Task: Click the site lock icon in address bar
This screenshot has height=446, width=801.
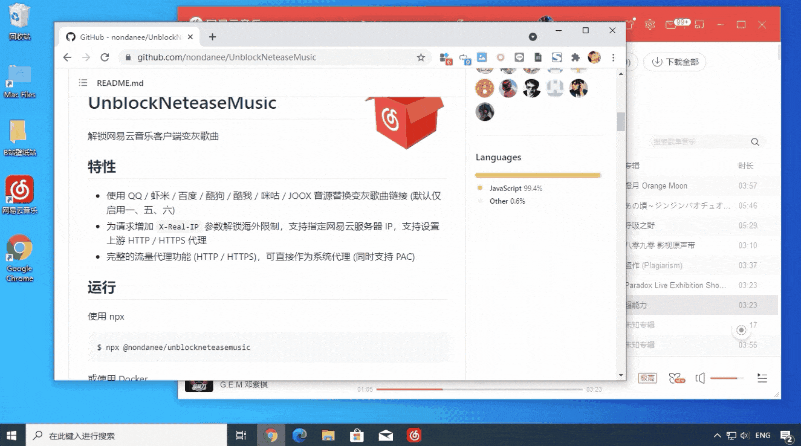Action: click(x=128, y=58)
